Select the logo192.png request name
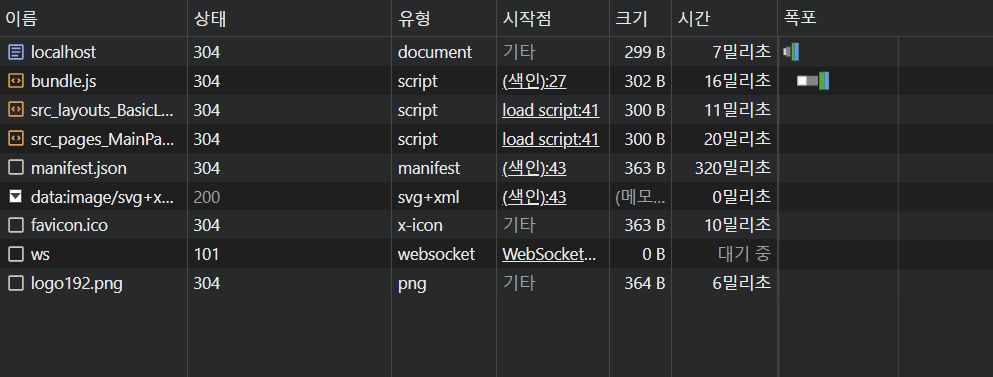Image resolution: width=993 pixels, height=377 pixels. (77, 283)
